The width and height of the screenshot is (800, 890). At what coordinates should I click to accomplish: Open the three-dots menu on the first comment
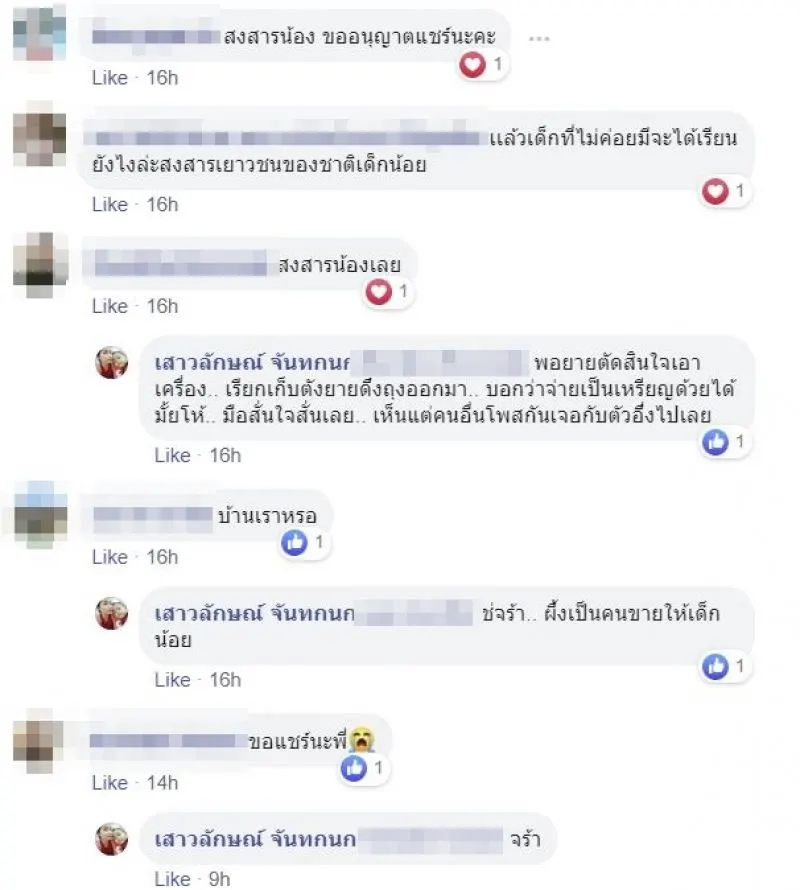538,39
